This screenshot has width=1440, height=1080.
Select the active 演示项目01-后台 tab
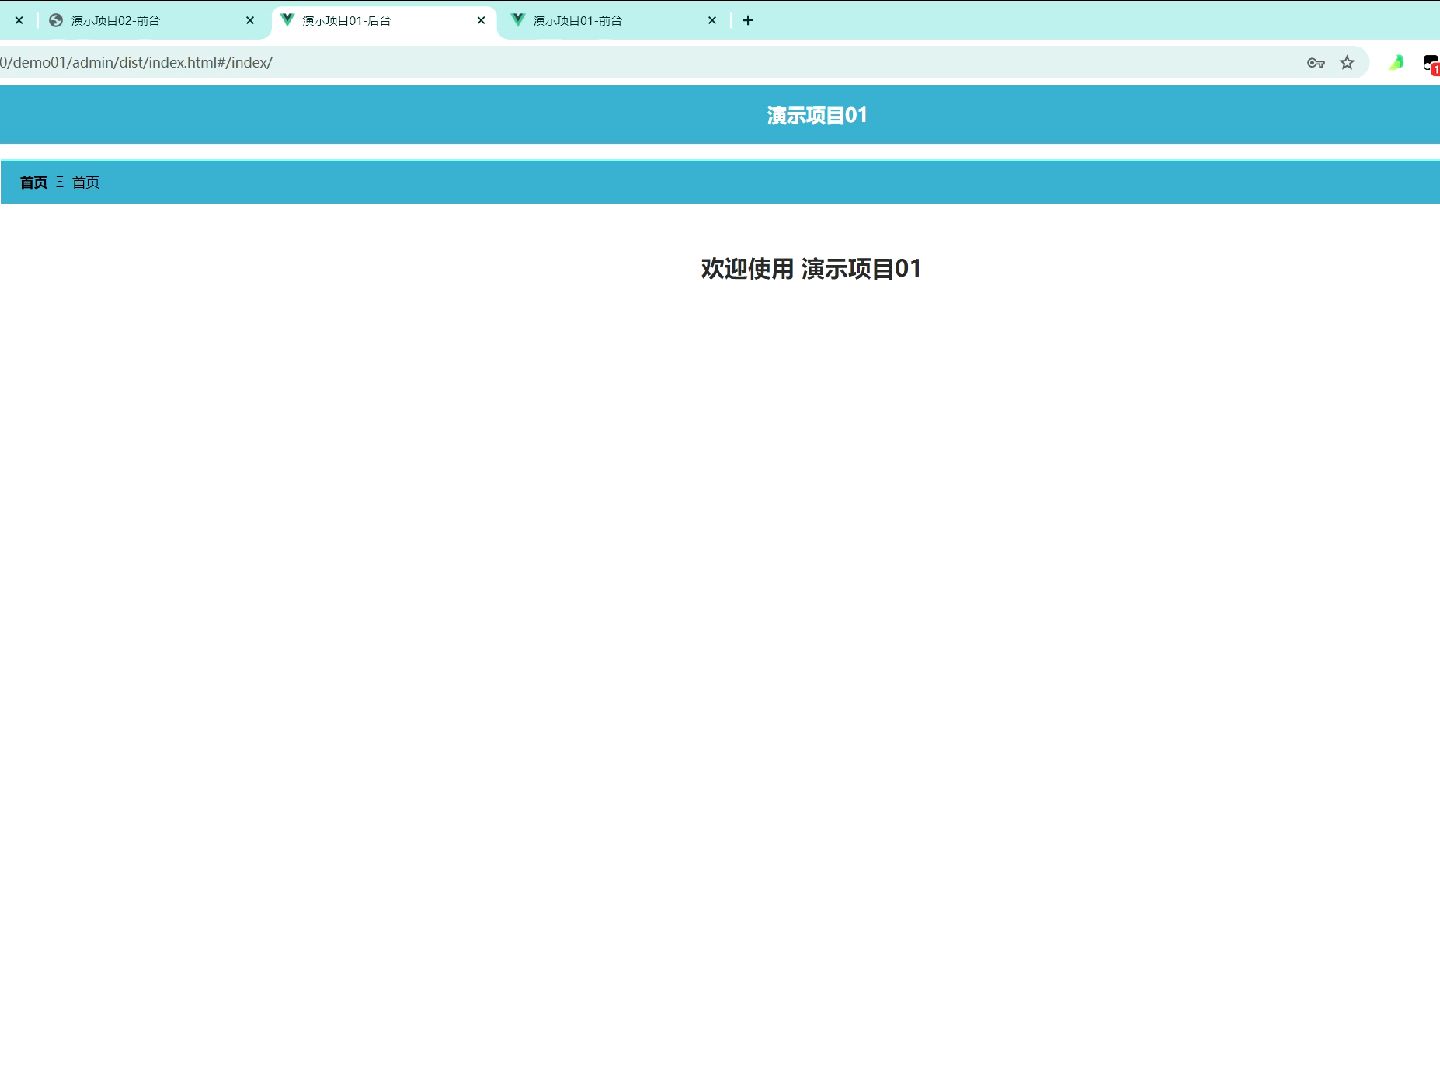click(x=383, y=20)
